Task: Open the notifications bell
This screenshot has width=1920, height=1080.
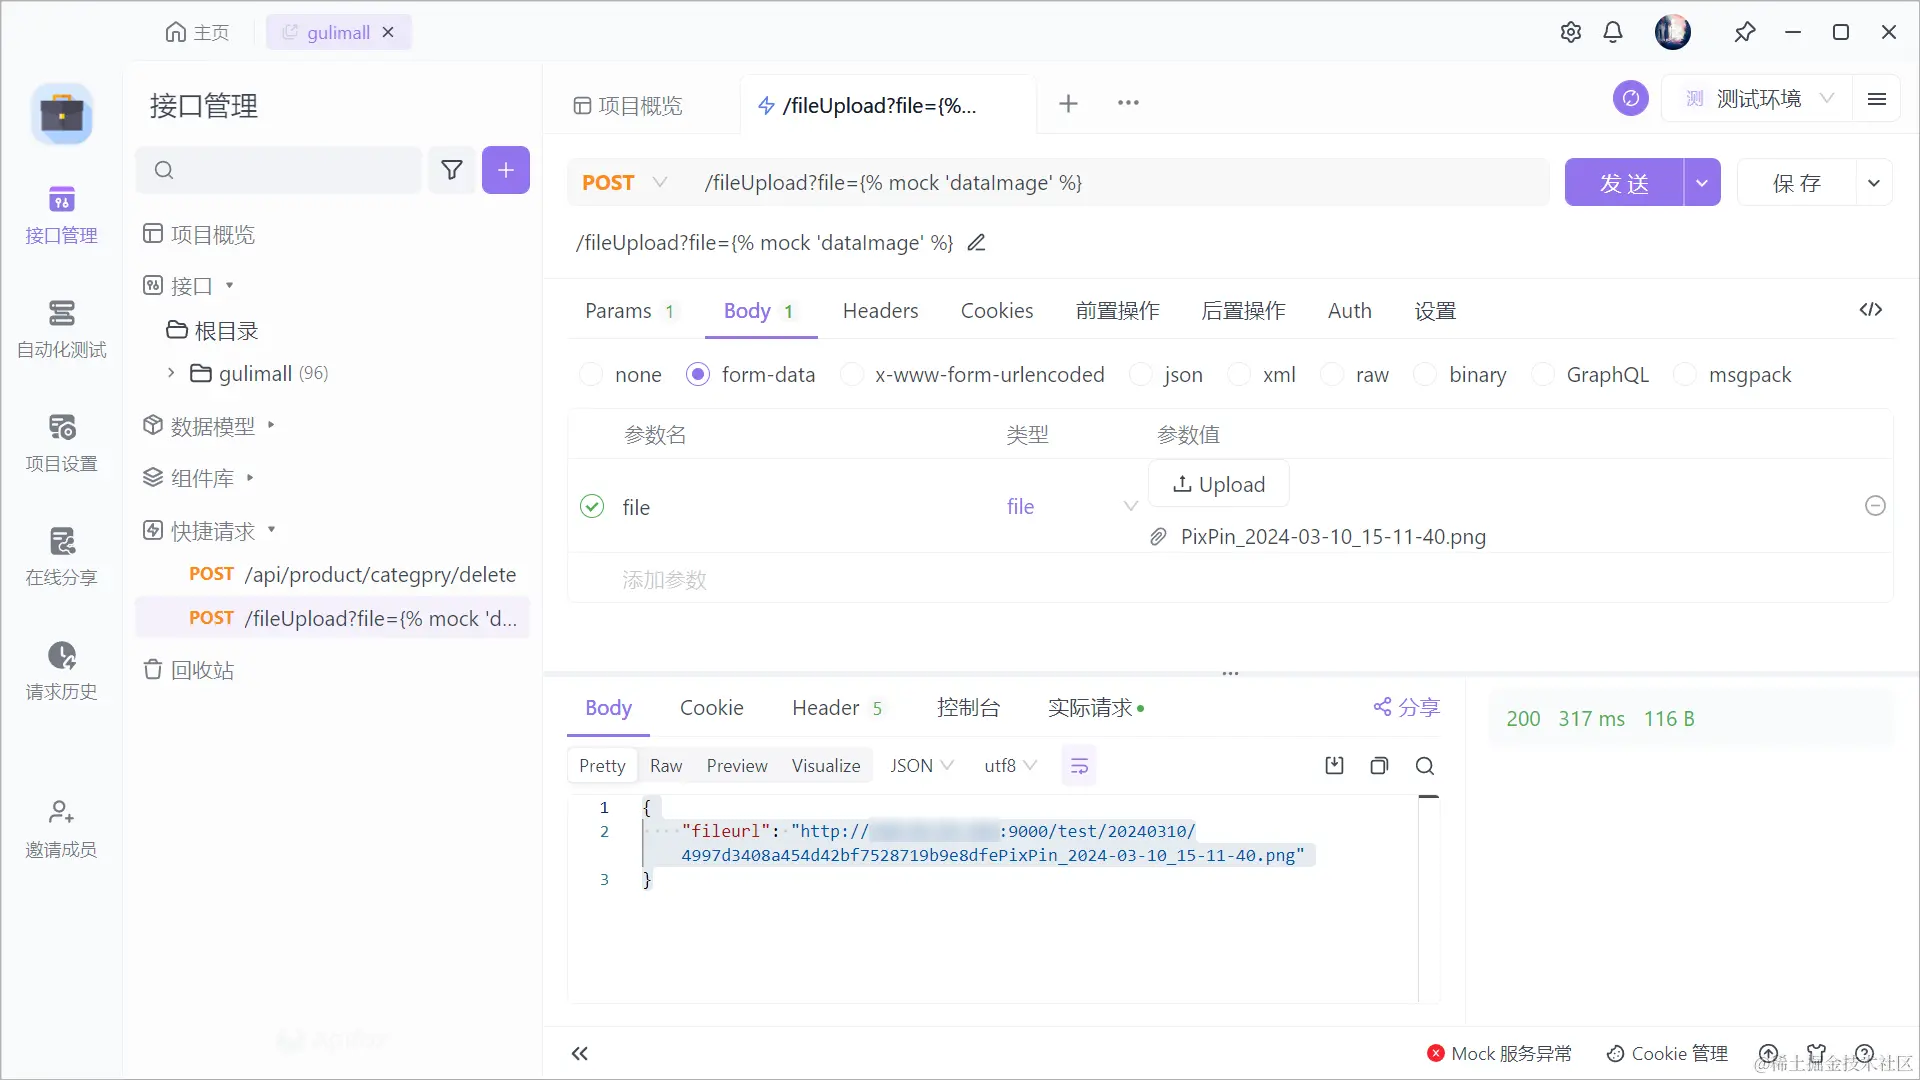Action: 1613,32
